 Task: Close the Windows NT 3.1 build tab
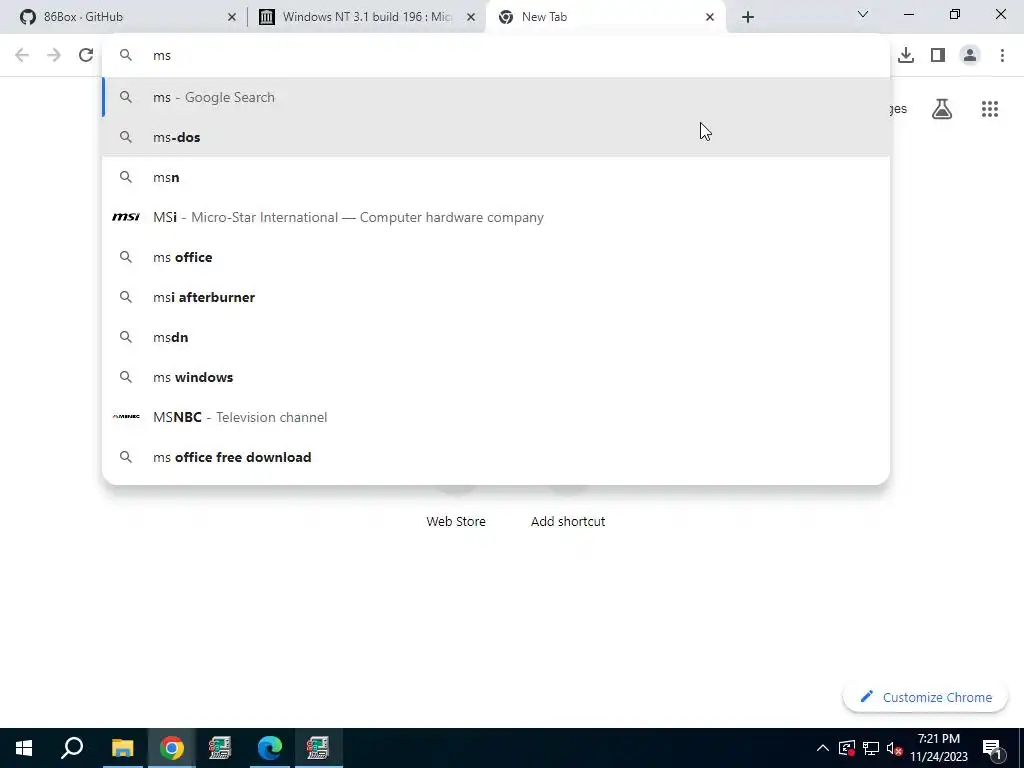pyautogui.click(x=471, y=17)
